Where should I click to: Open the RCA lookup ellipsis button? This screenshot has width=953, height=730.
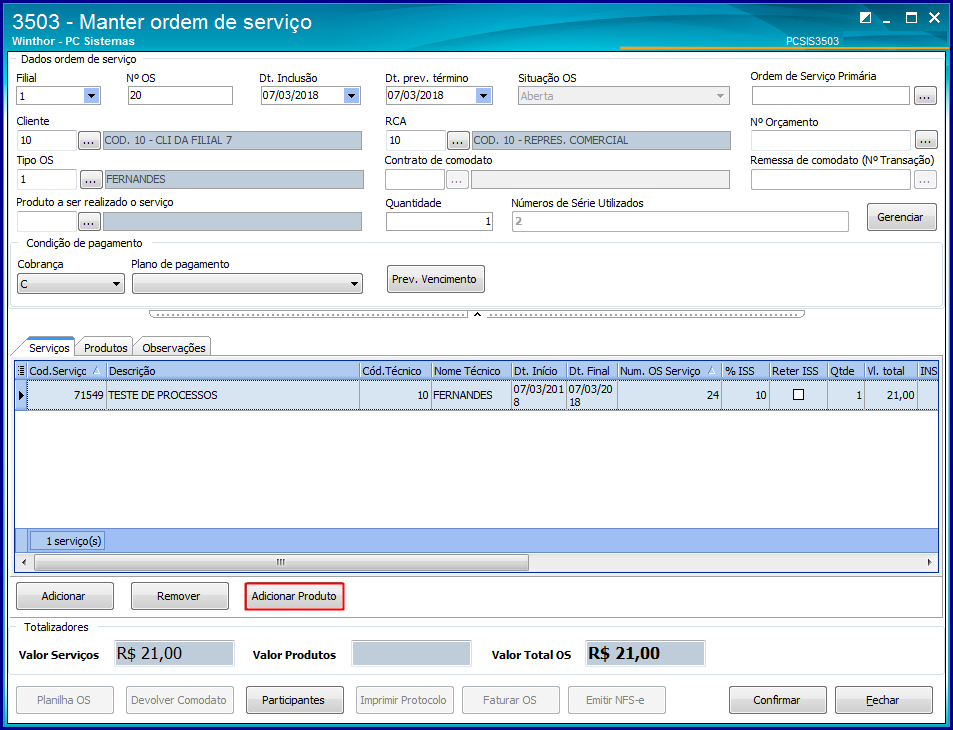tap(458, 141)
